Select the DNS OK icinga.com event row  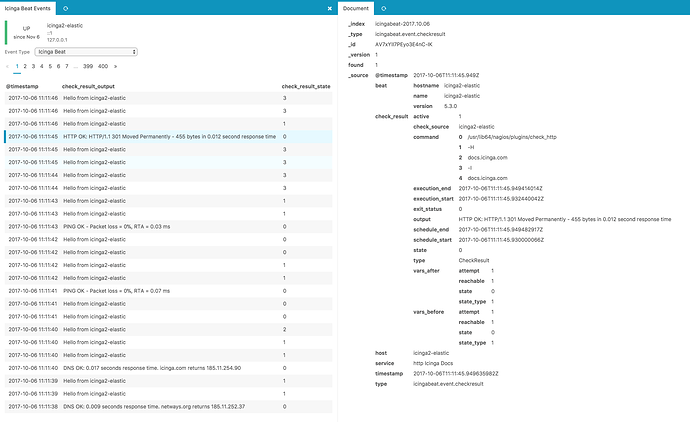(169, 368)
